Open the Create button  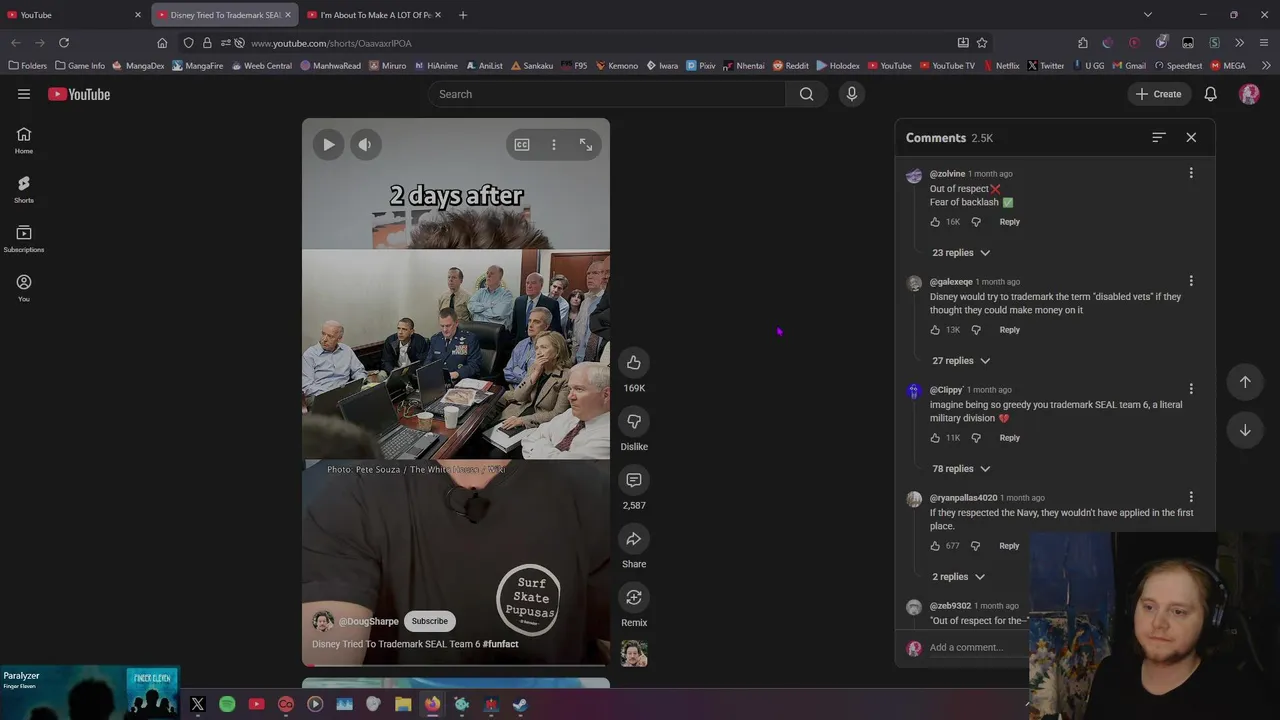click(1158, 94)
